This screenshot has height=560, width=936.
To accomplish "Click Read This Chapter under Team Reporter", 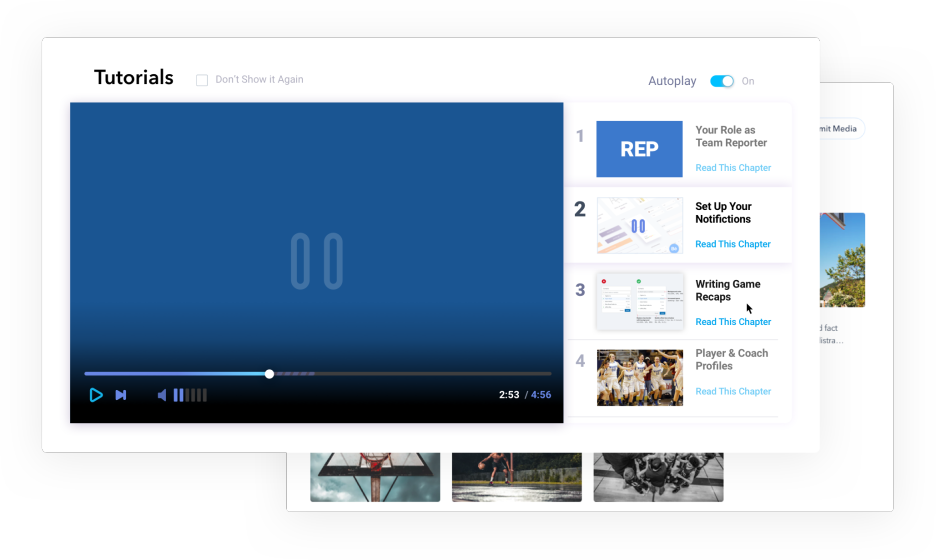I will tap(733, 168).
